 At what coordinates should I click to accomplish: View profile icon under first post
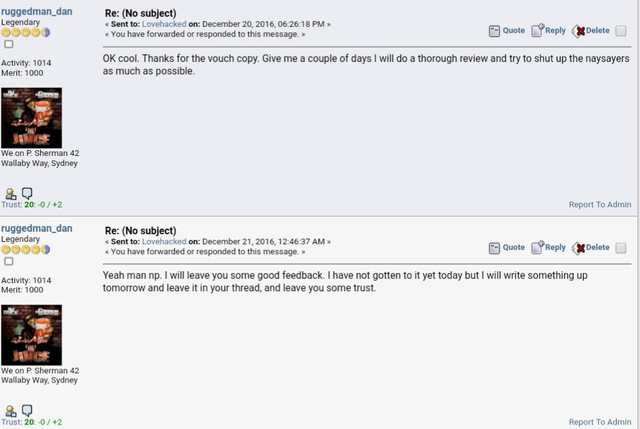point(11,193)
